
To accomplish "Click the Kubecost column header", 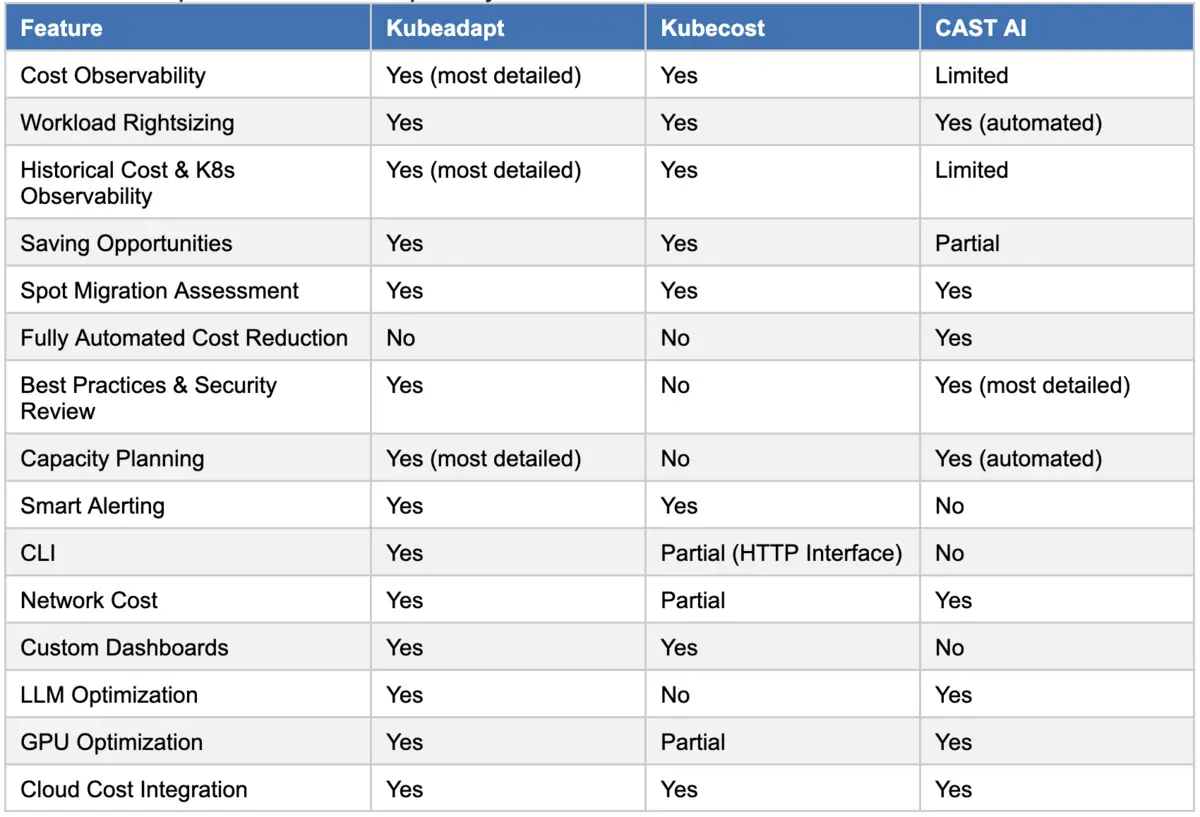I will click(x=713, y=28).
